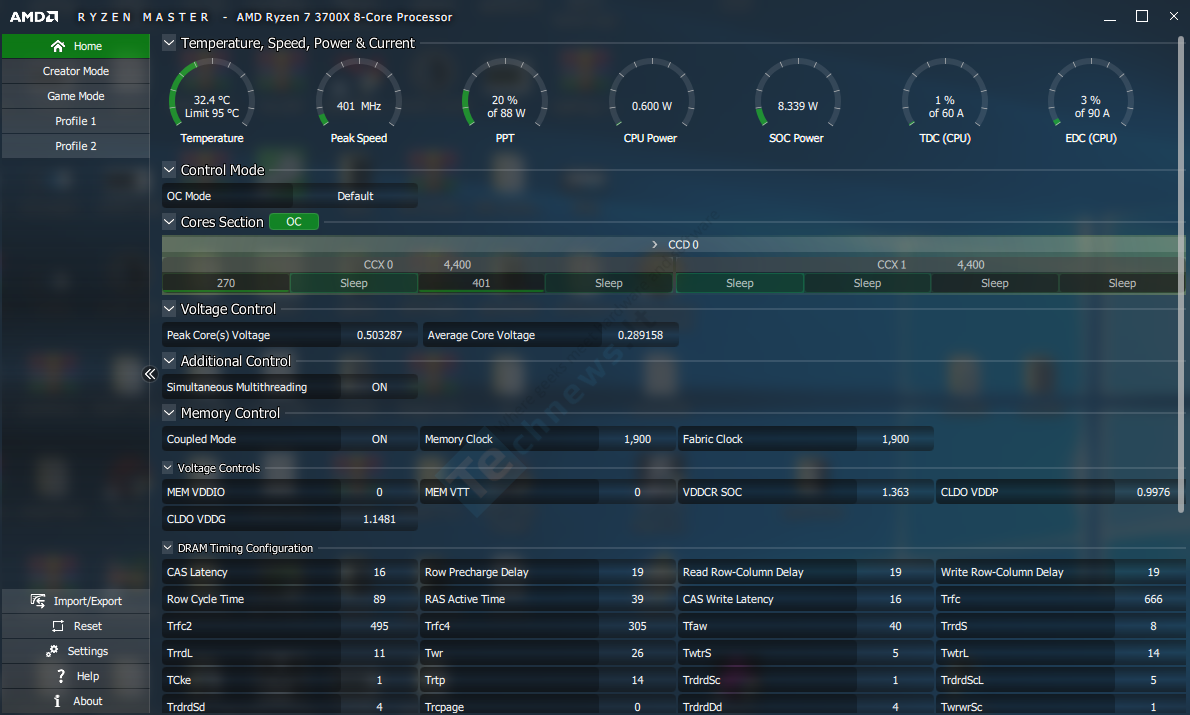1190x715 pixels.
Task: Expand the CCD 0 chevron
Action: pos(655,244)
